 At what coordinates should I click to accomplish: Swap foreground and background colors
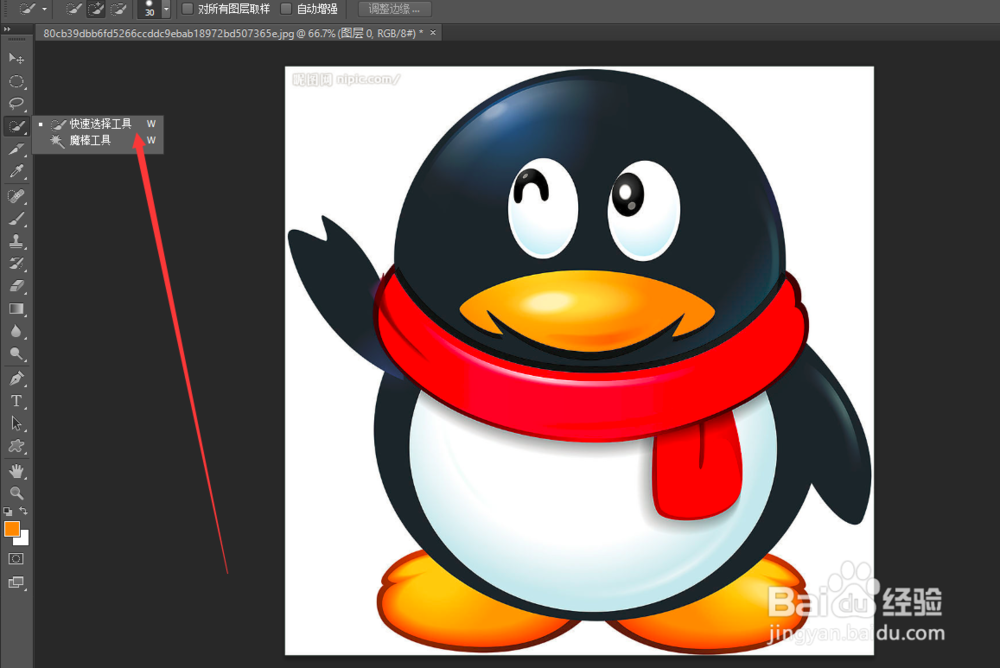(x=24, y=511)
